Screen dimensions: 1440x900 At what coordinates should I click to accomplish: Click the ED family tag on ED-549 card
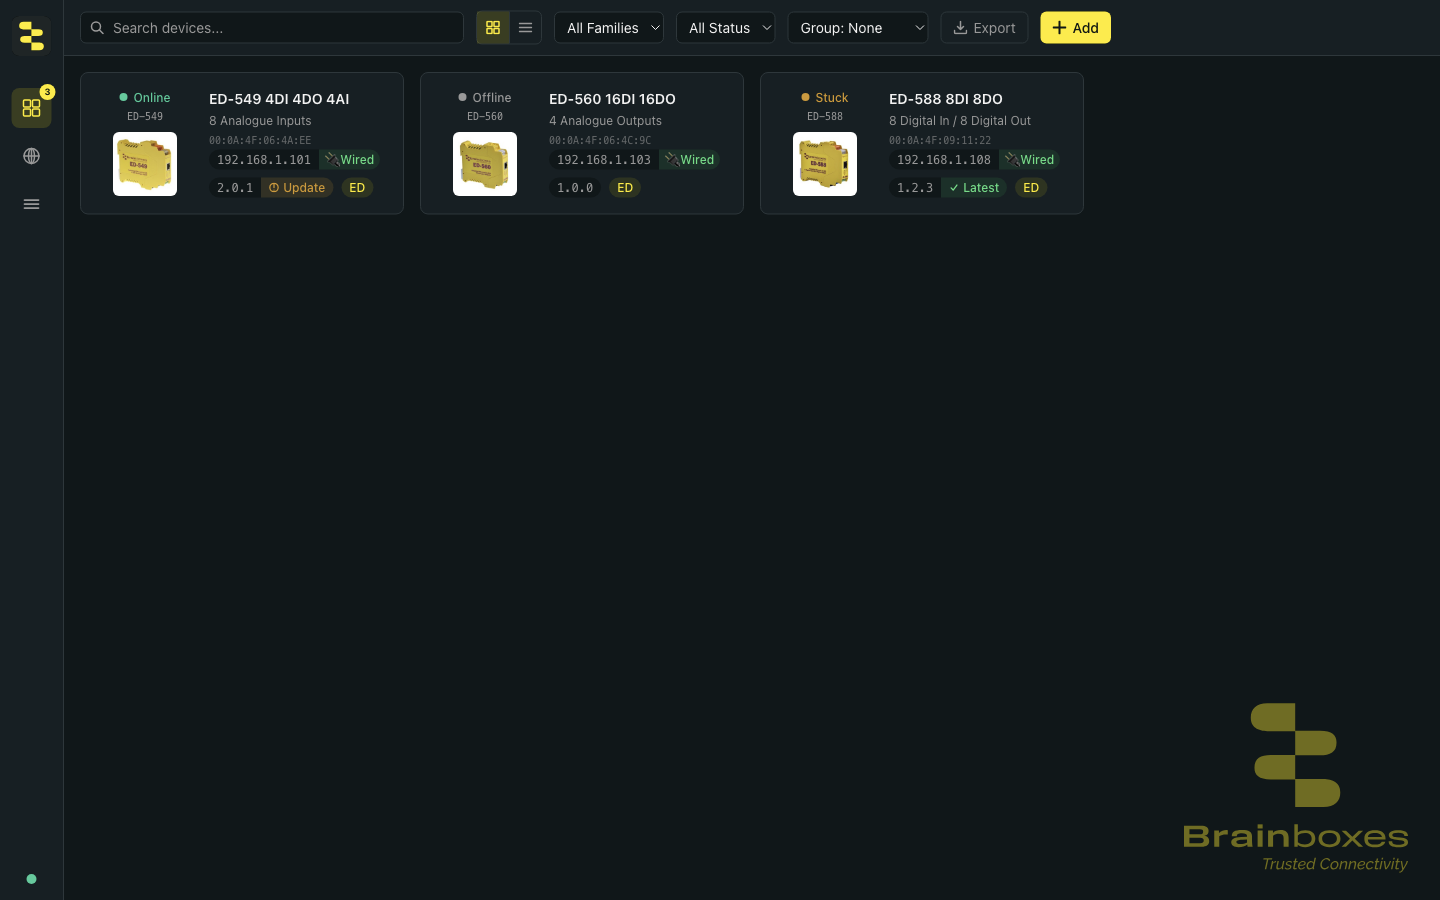[357, 188]
